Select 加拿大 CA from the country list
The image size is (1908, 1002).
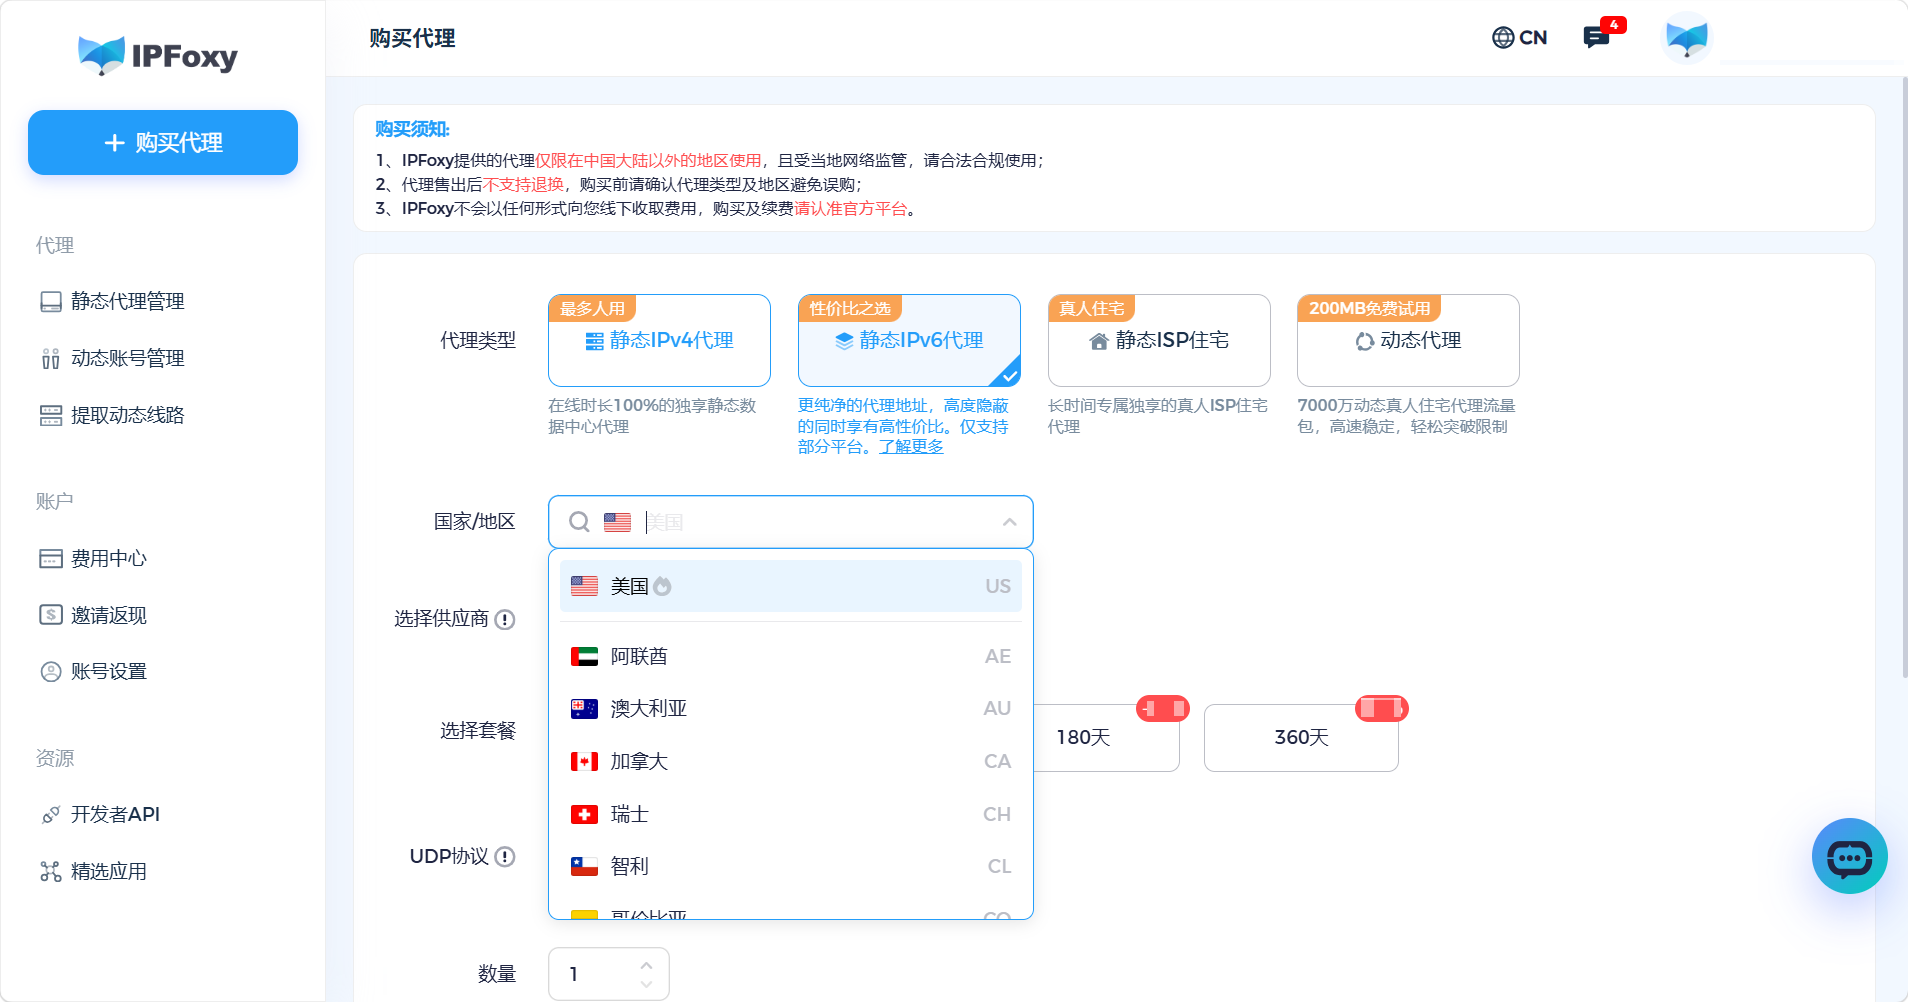pos(790,761)
